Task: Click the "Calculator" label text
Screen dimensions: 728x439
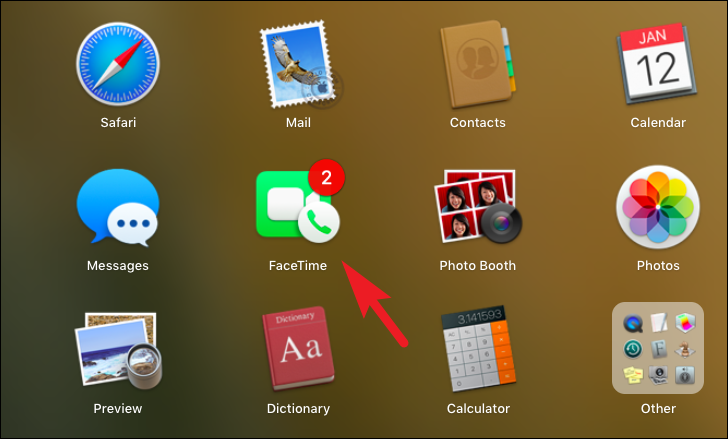Action: [478, 408]
